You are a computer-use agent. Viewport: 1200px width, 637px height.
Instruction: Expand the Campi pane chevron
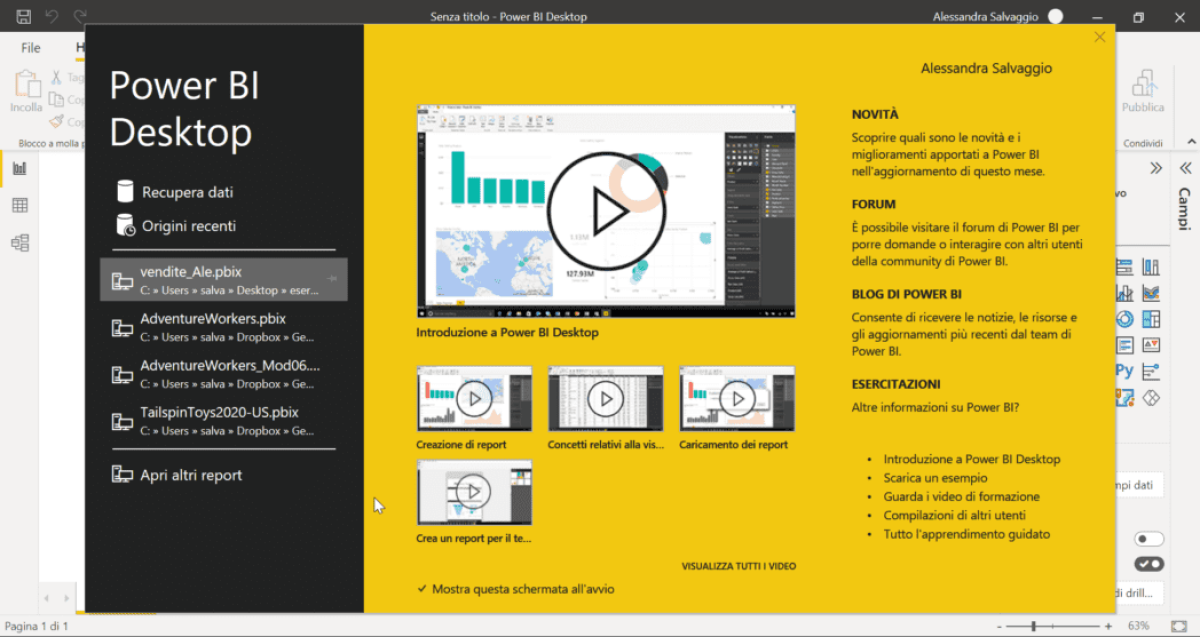coord(1185,168)
